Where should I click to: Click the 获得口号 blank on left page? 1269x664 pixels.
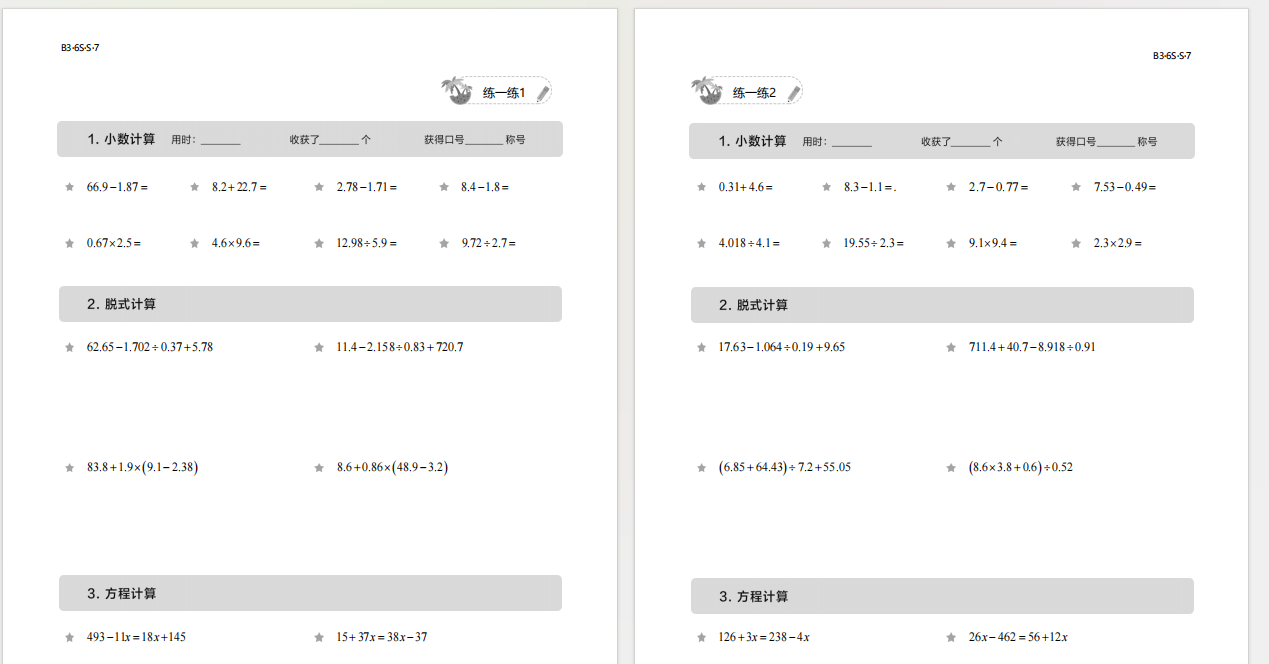484,141
